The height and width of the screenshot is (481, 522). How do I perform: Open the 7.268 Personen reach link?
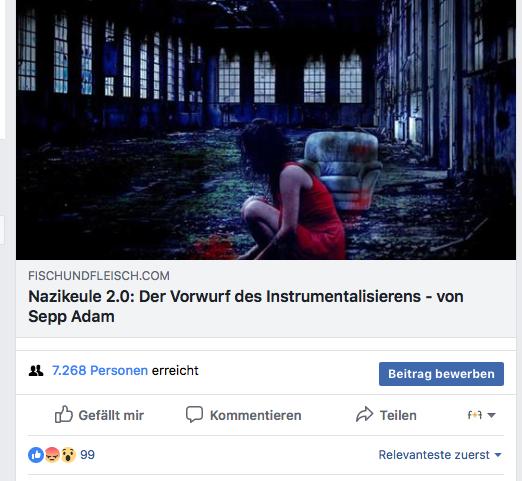[x=100, y=370]
